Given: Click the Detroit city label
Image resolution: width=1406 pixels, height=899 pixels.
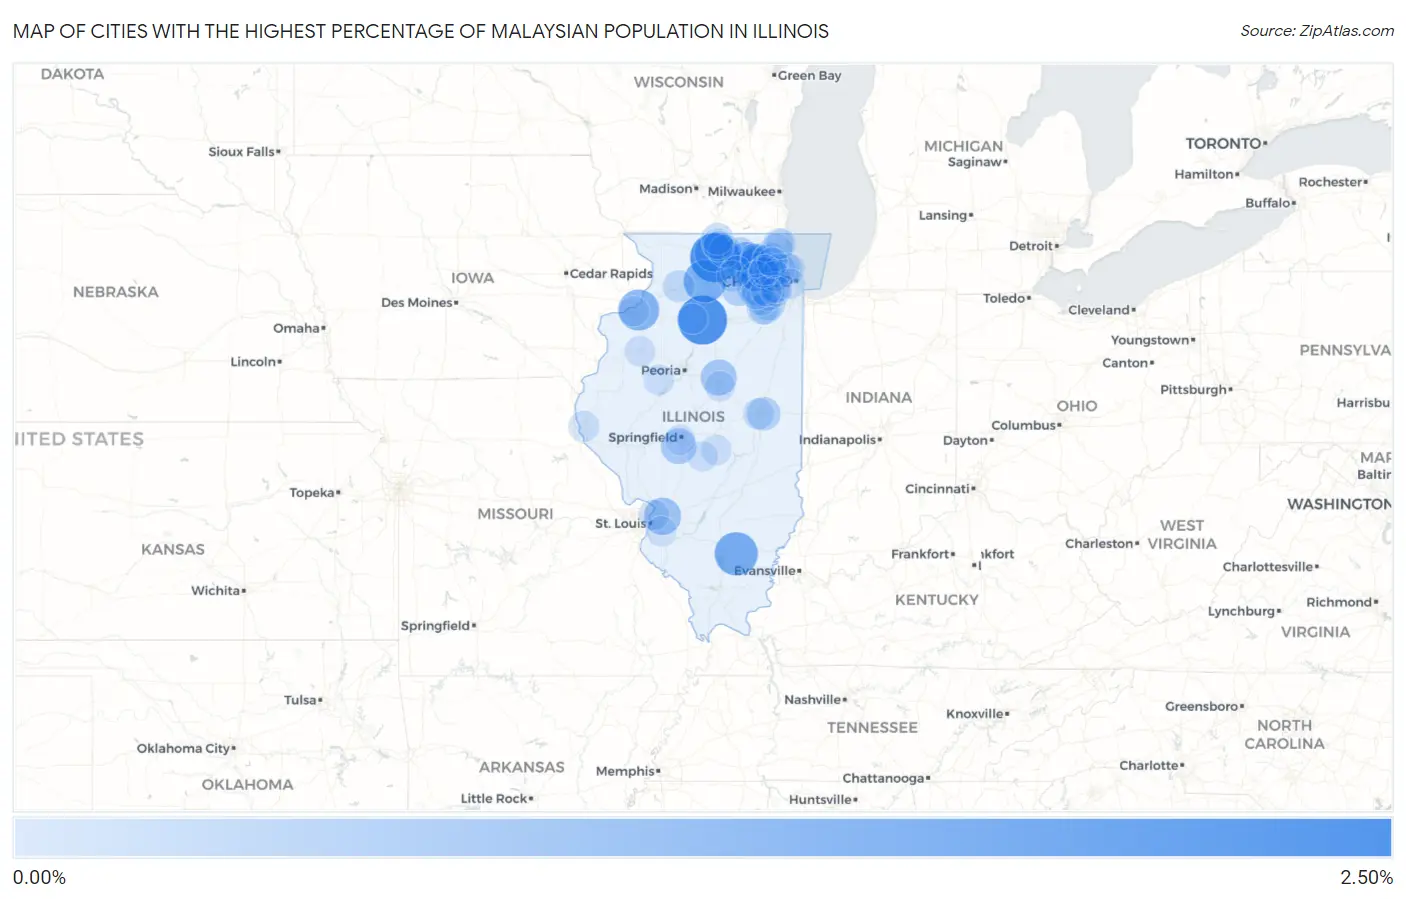Looking at the screenshot, I should click(1033, 245).
